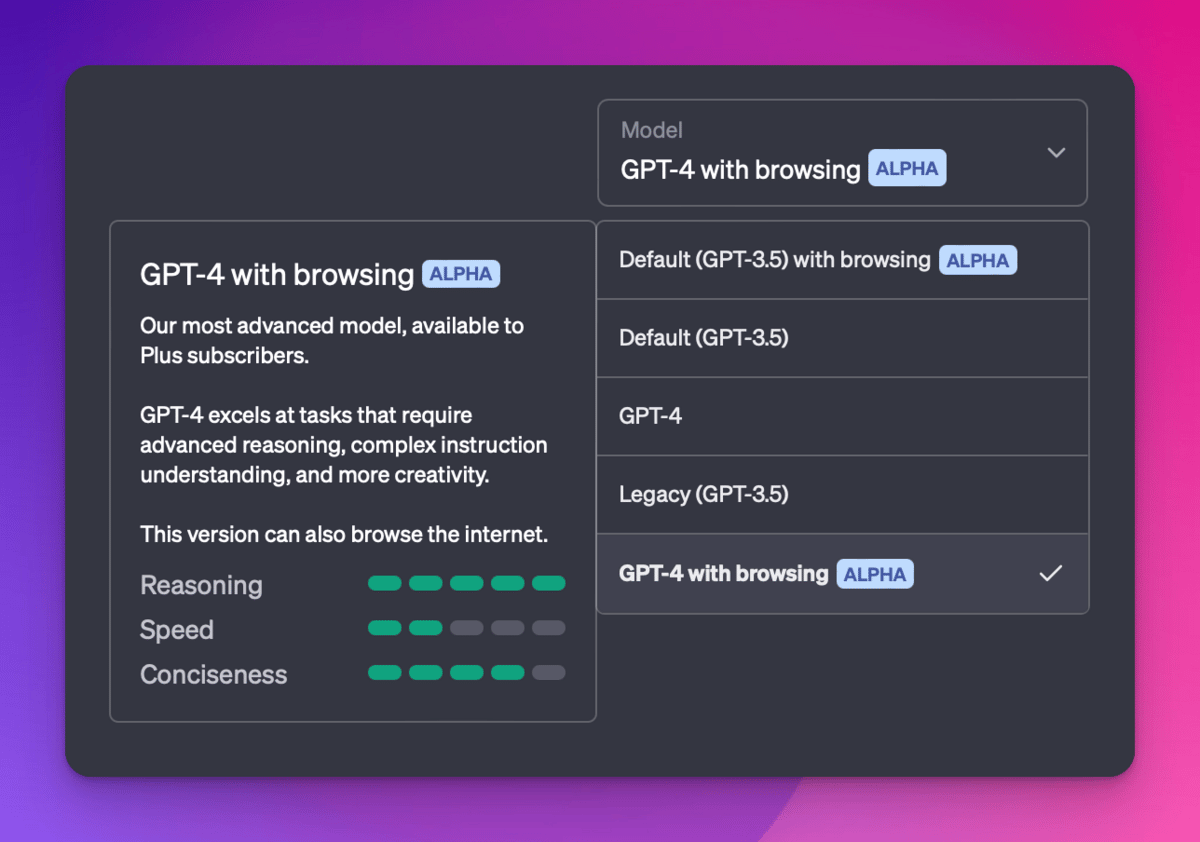
Task: Click ALPHA badge in the Model selector field
Action: [907, 169]
